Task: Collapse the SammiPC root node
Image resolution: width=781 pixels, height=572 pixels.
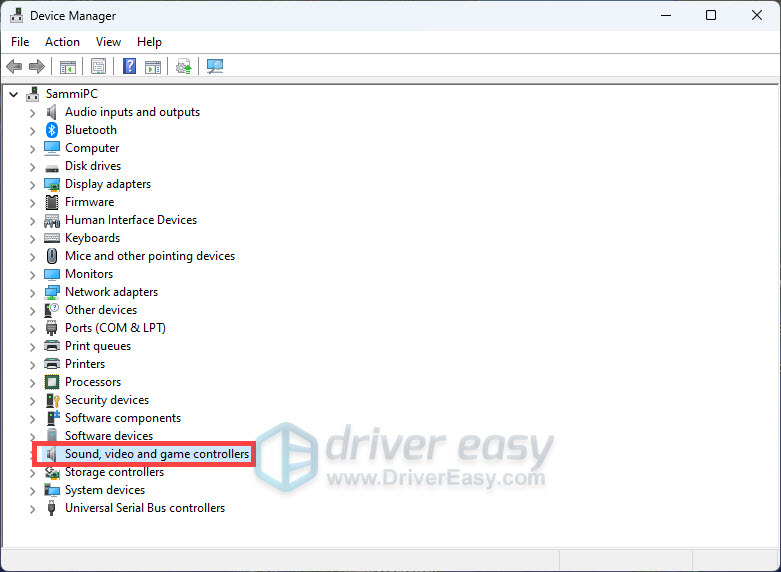Action: click(13, 94)
